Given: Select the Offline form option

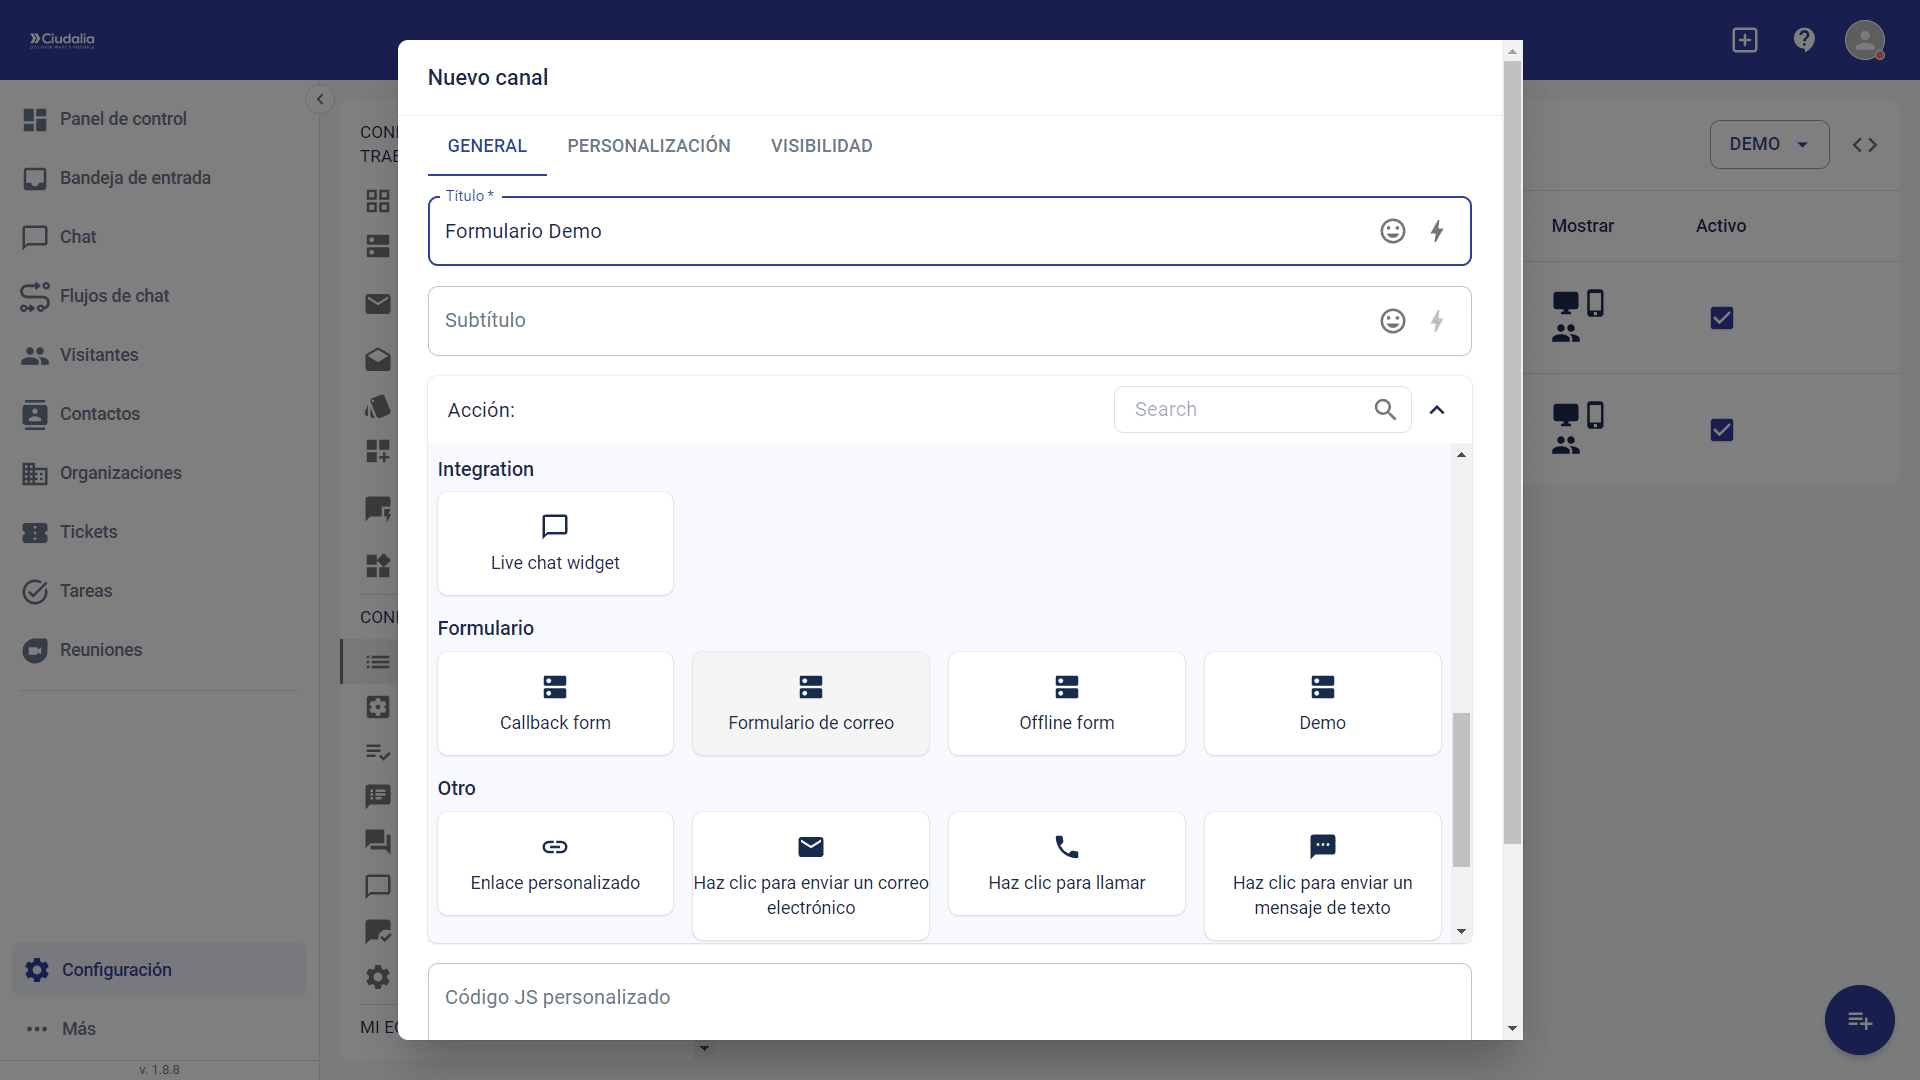Looking at the screenshot, I should [x=1066, y=704].
